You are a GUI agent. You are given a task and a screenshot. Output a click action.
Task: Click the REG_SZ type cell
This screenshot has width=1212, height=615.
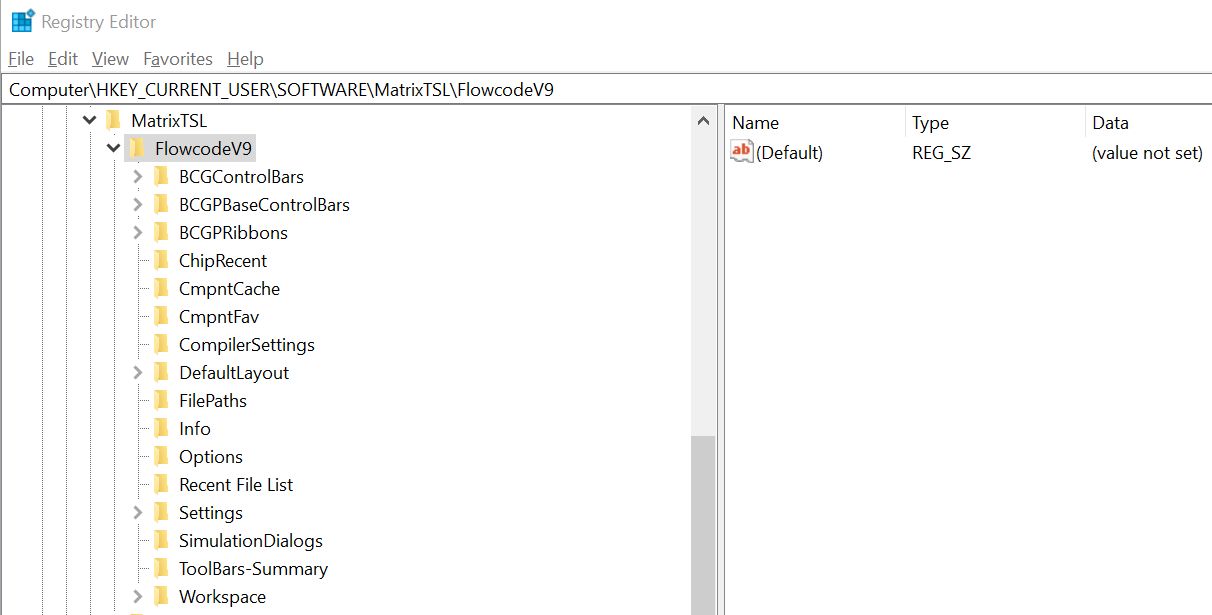tap(941, 153)
